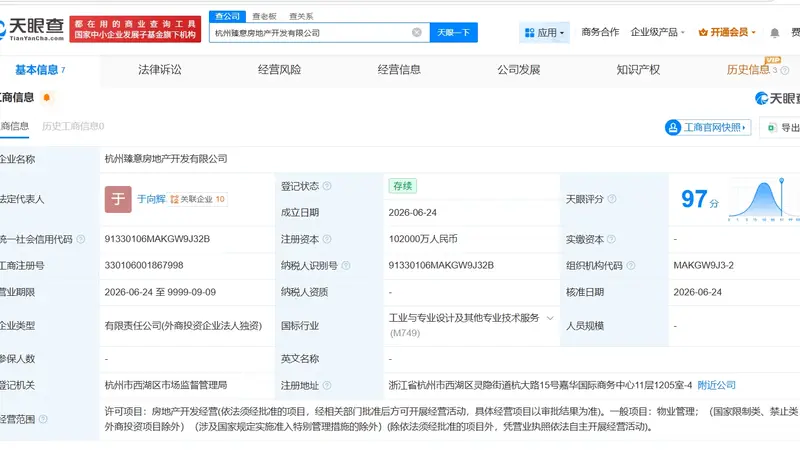The height and width of the screenshot is (450, 800).
Task: Select the 历史工商信息0 sub-tab
Action: 73,126
